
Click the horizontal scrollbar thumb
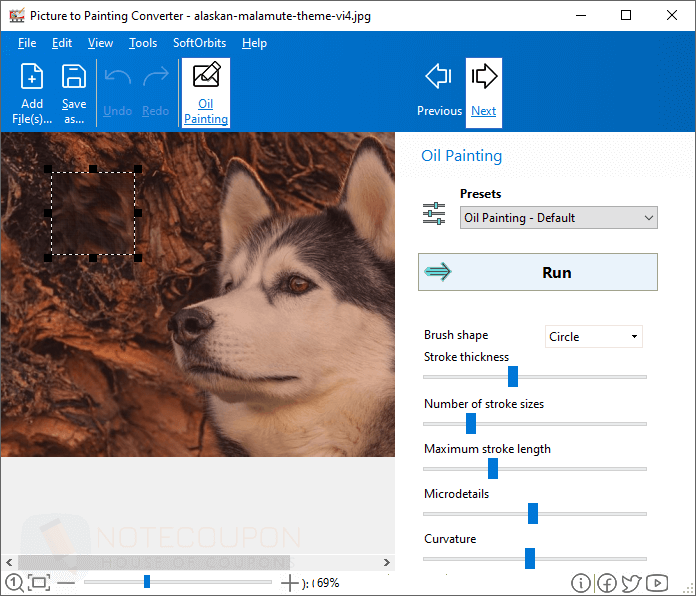154,562
